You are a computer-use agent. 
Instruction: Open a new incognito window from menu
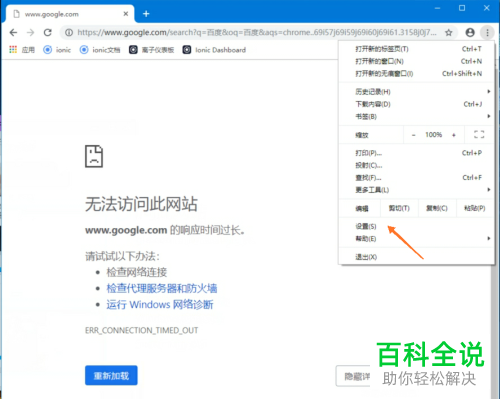tap(416, 74)
